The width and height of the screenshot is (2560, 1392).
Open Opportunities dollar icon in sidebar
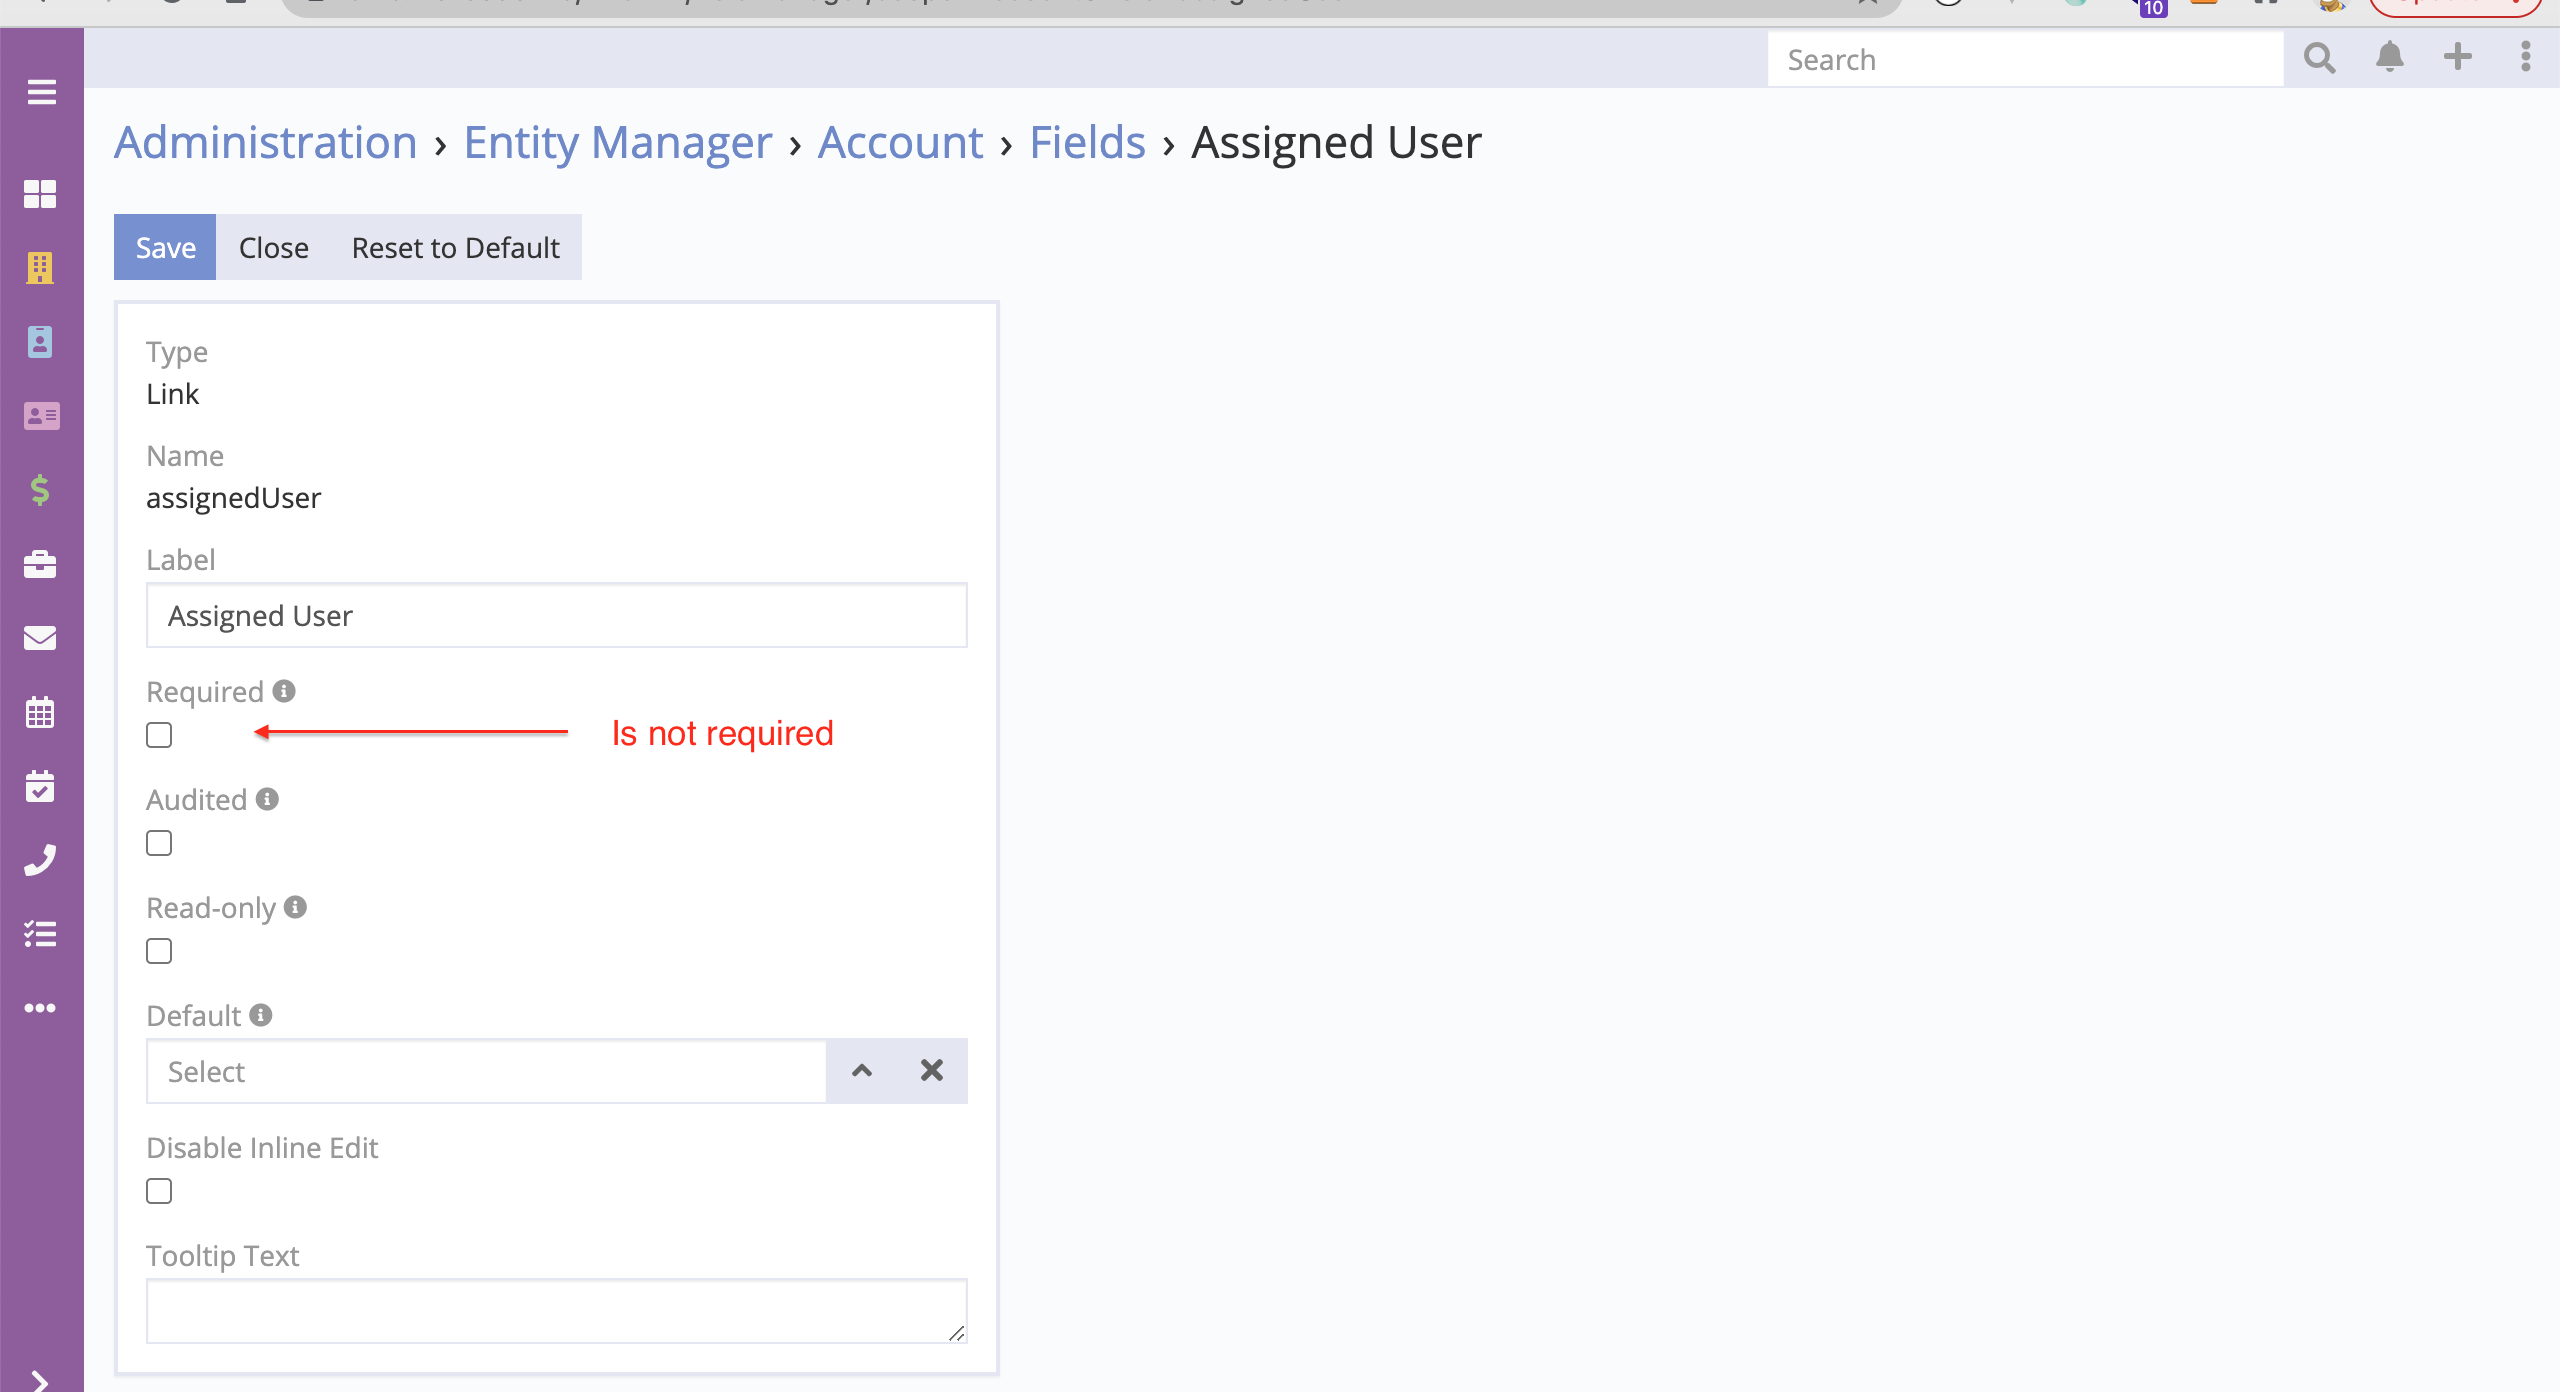40,490
